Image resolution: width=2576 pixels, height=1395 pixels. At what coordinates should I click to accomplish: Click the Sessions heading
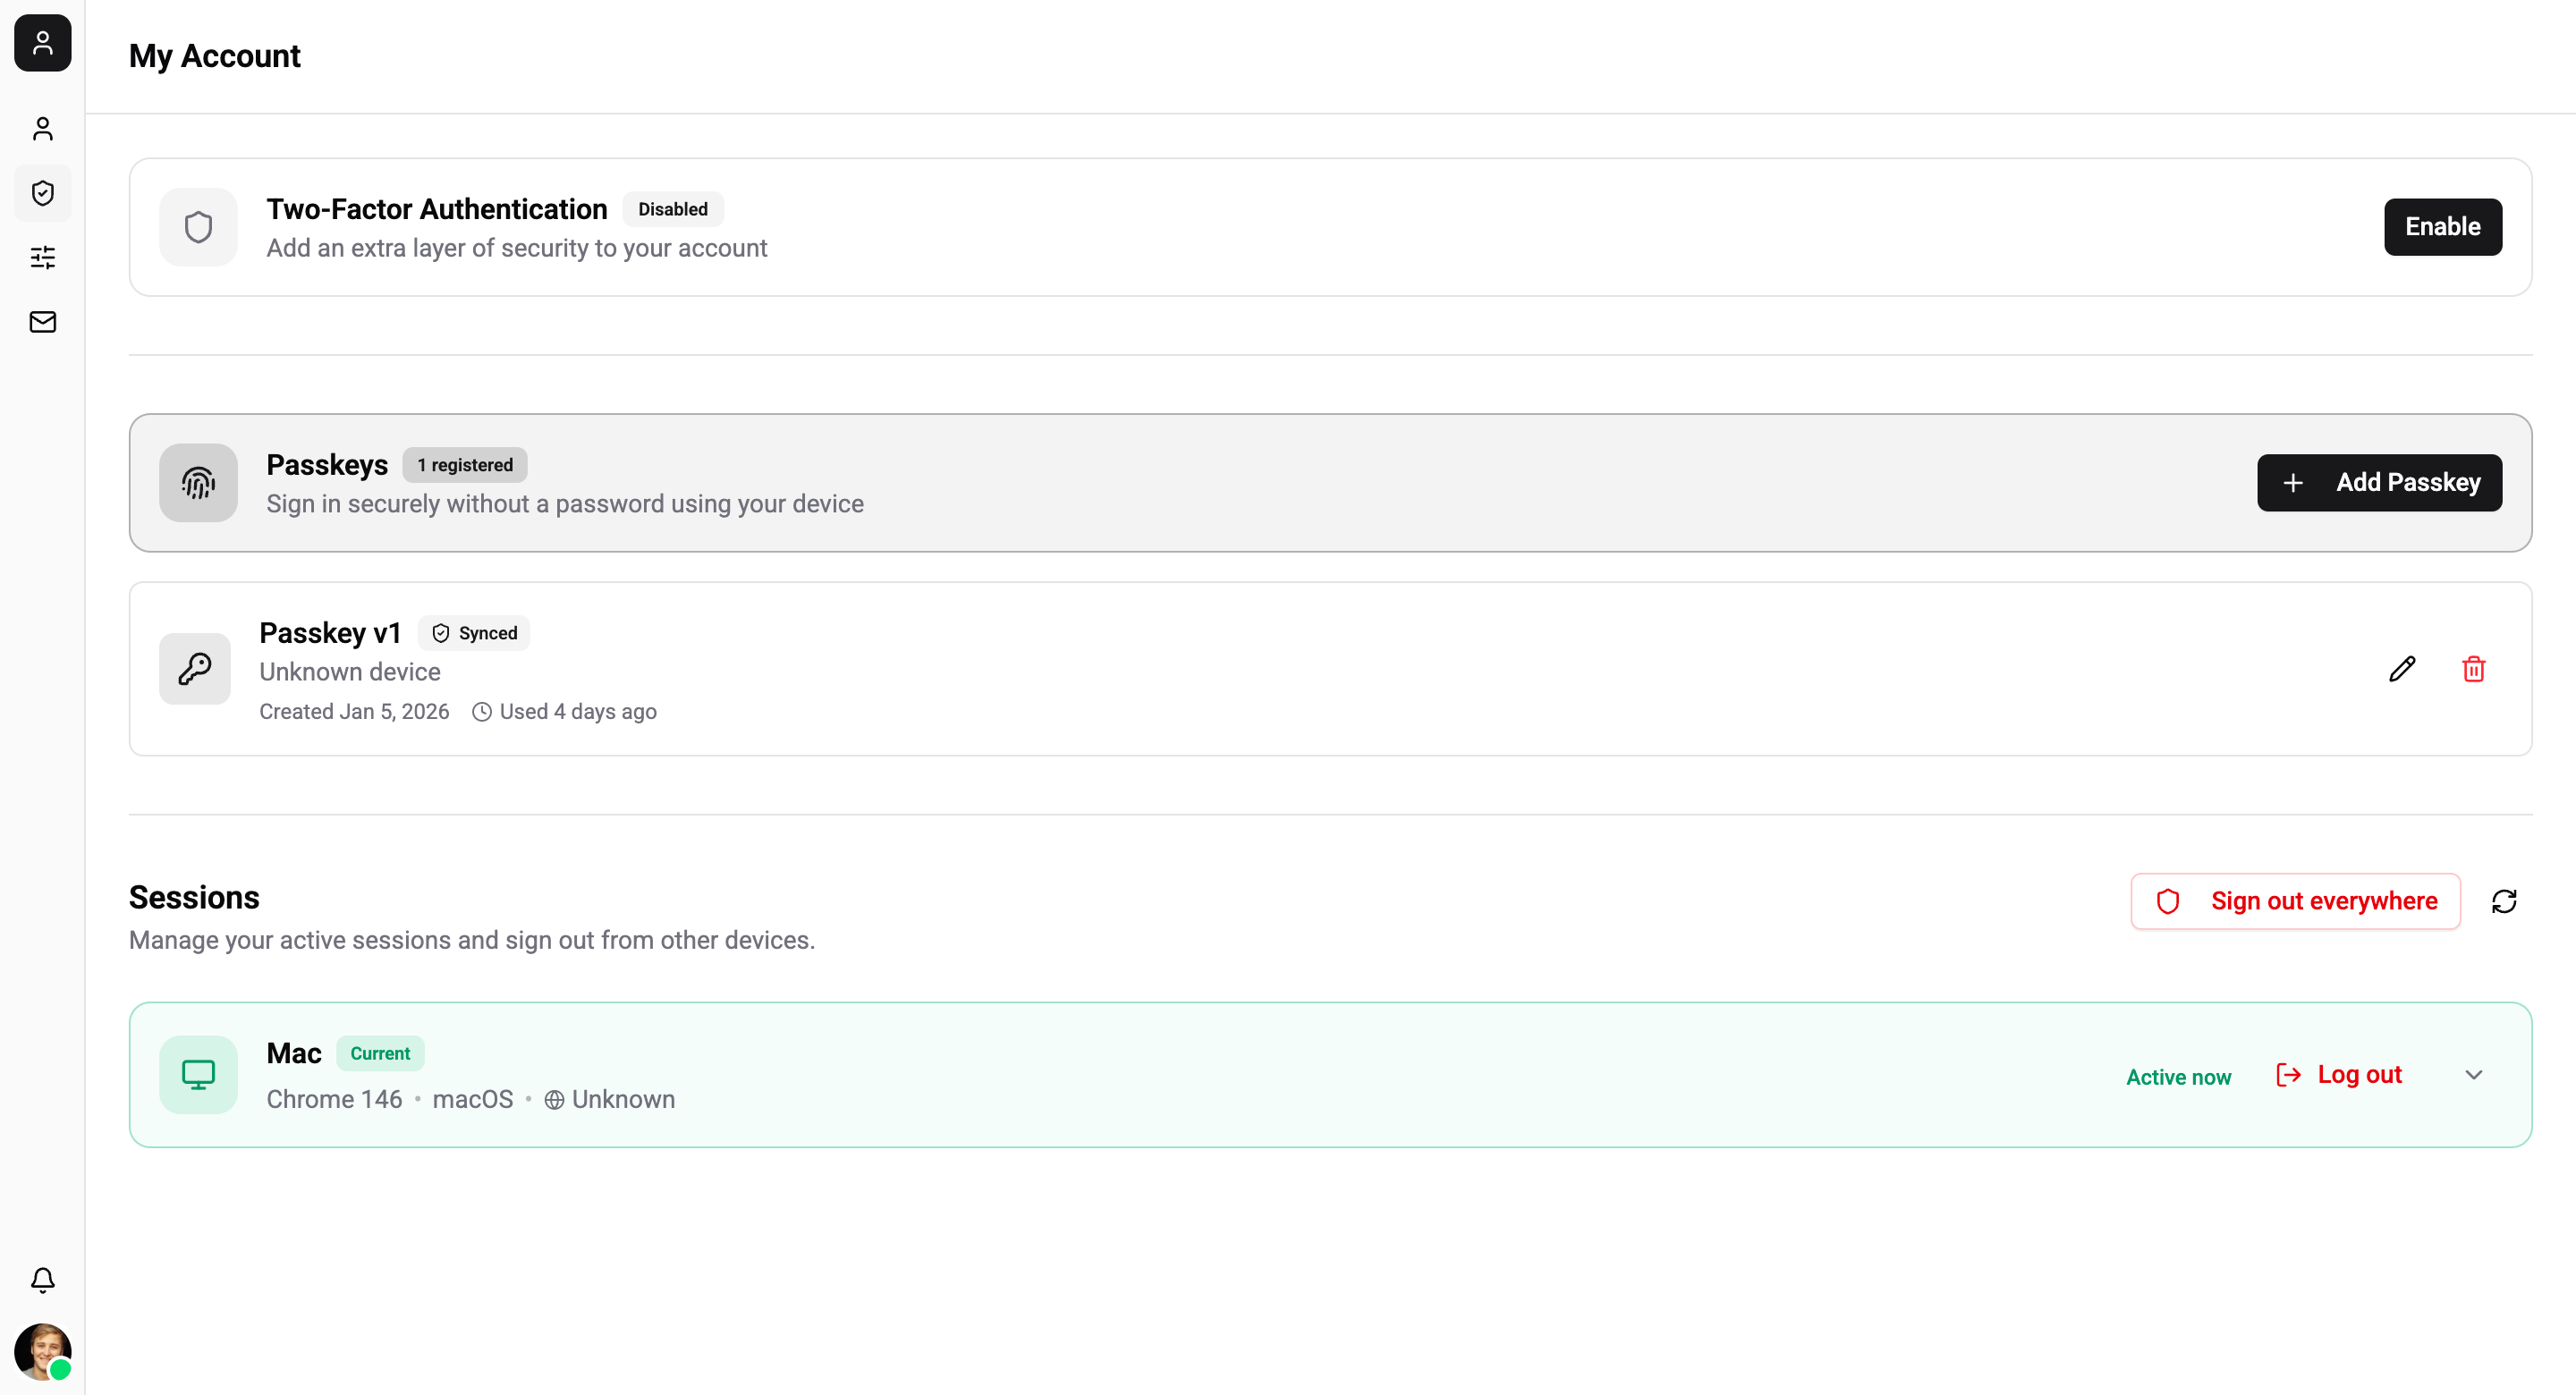pyautogui.click(x=193, y=897)
